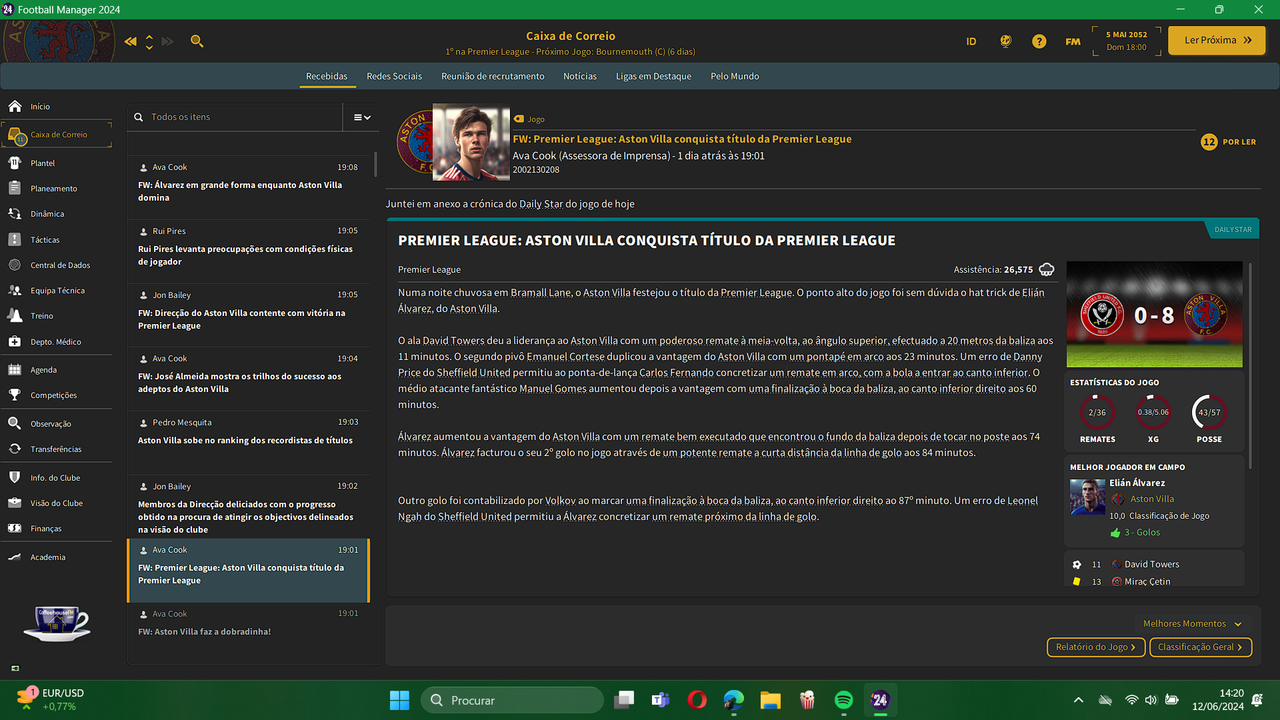Open date panel 5 MAI 2052
Viewport: 1280px width, 720px height.
coord(1127,40)
